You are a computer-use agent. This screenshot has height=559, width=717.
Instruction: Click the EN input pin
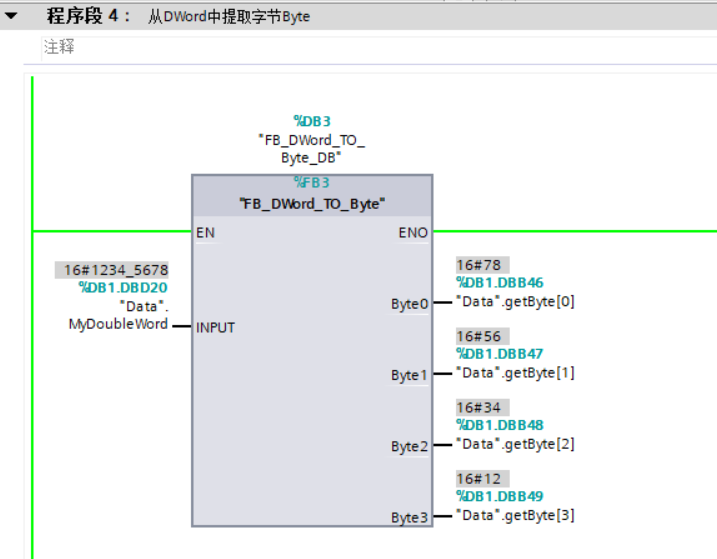pyautogui.click(x=205, y=233)
